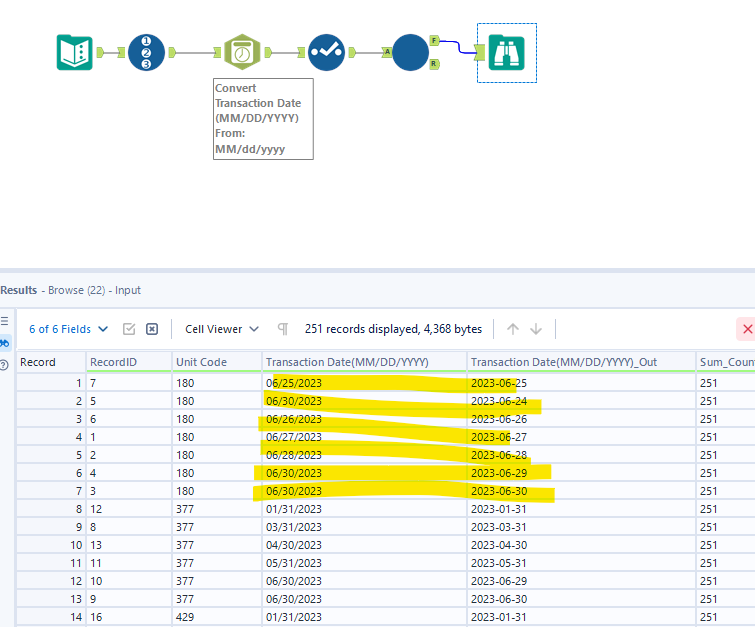Select the Input Data book tool
Viewport: 755px width, 627px height.
coord(75,52)
